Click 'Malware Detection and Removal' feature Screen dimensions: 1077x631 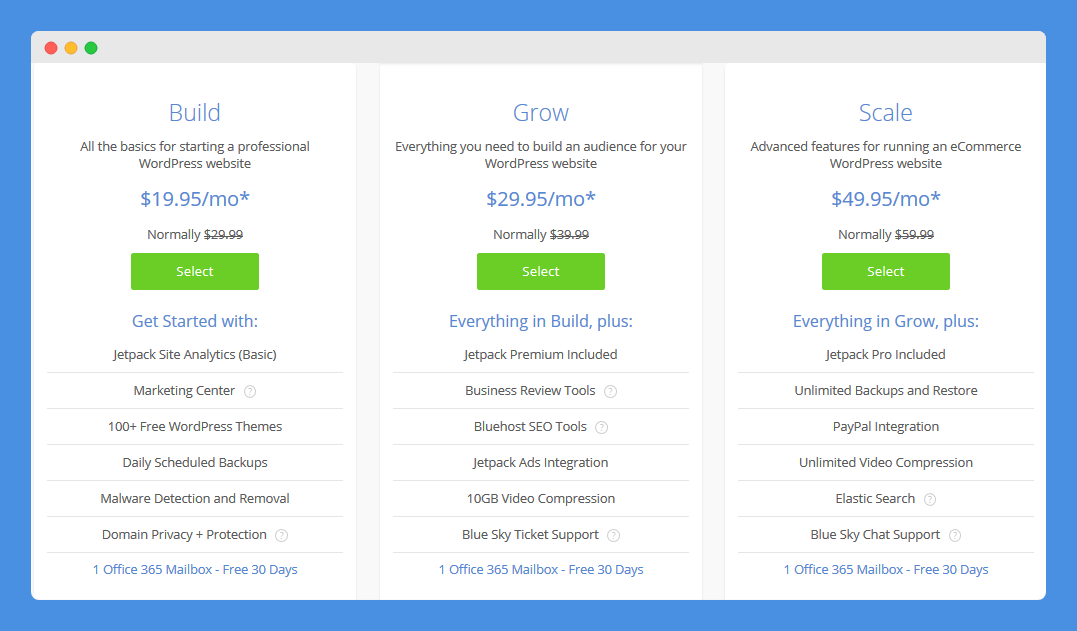coord(195,498)
